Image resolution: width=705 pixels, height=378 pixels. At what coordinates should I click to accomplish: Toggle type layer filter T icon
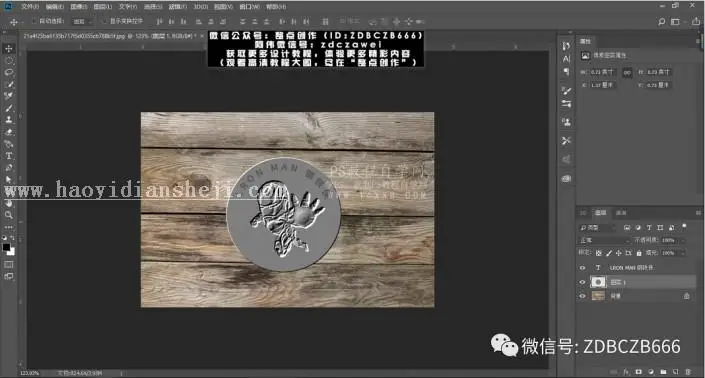[x=649, y=228]
